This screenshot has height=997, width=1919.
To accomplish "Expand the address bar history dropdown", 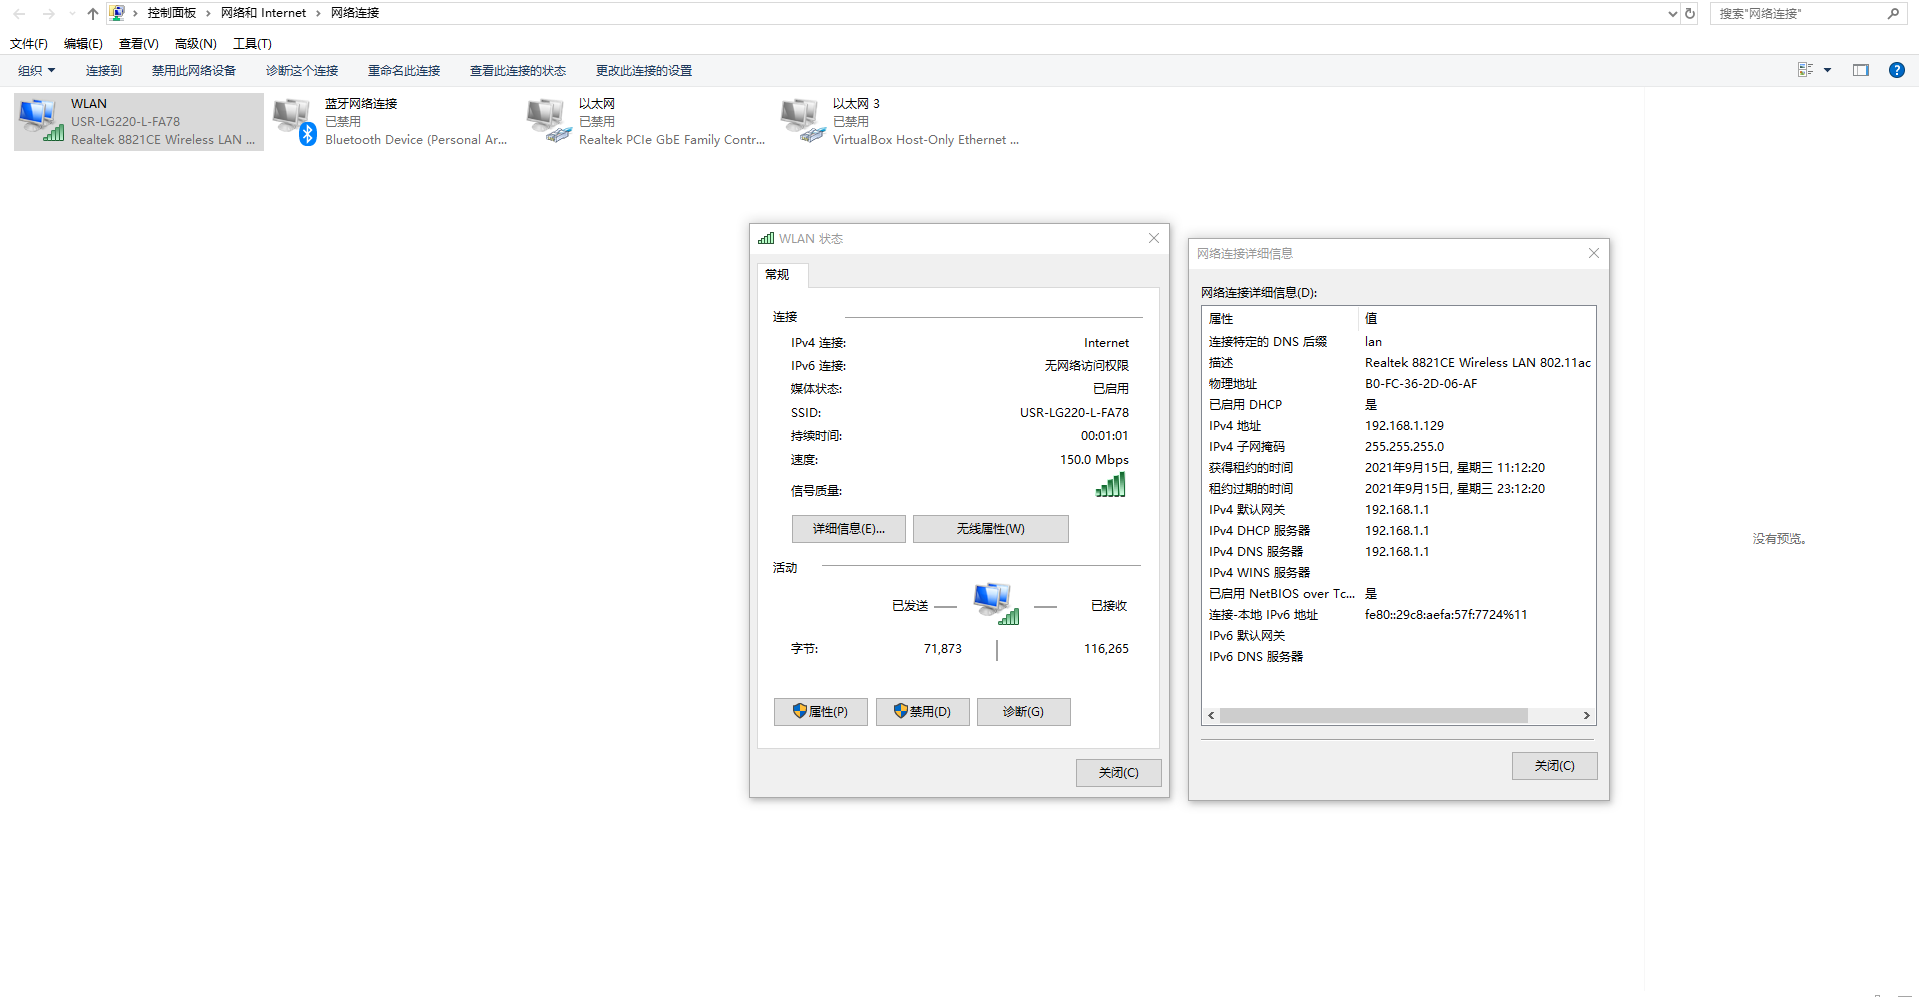I will pyautogui.click(x=1673, y=13).
